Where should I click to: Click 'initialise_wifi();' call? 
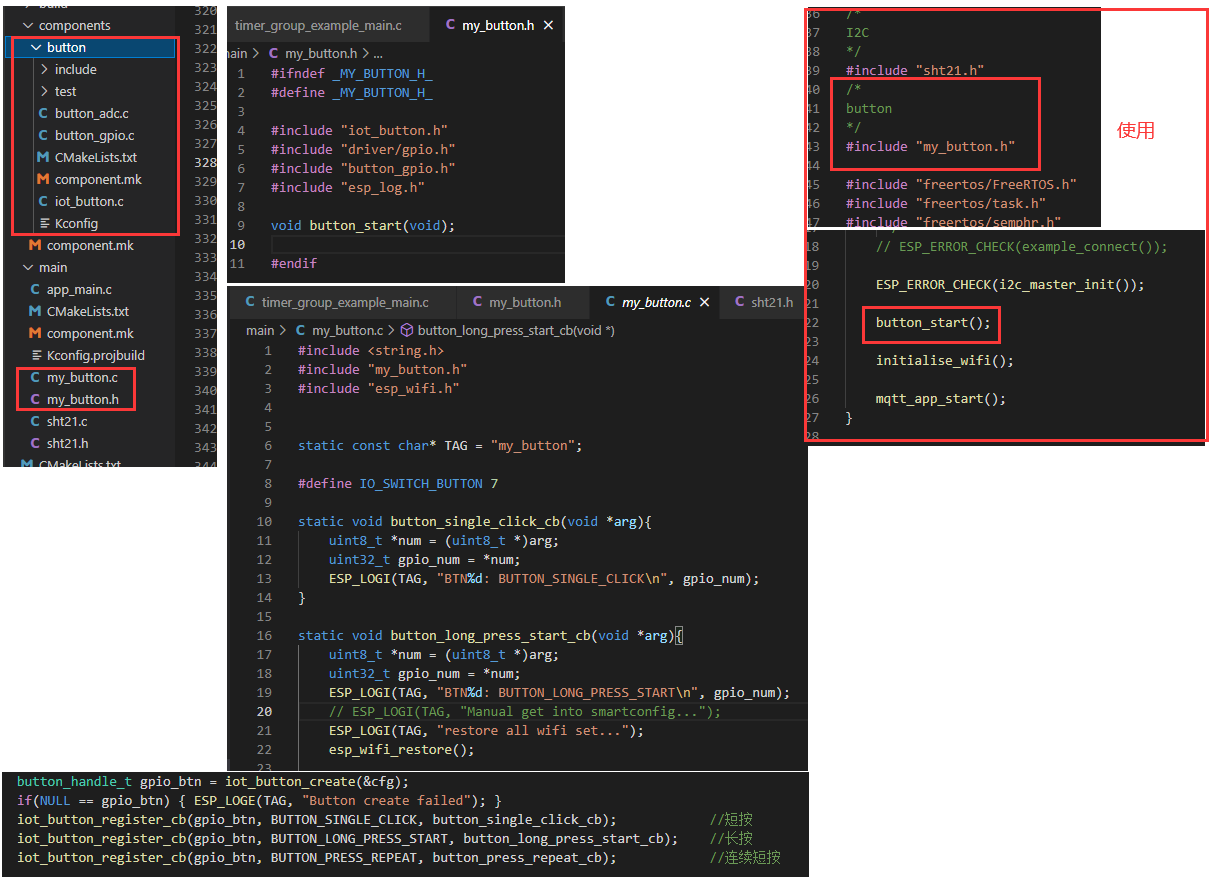click(x=945, y=360)
